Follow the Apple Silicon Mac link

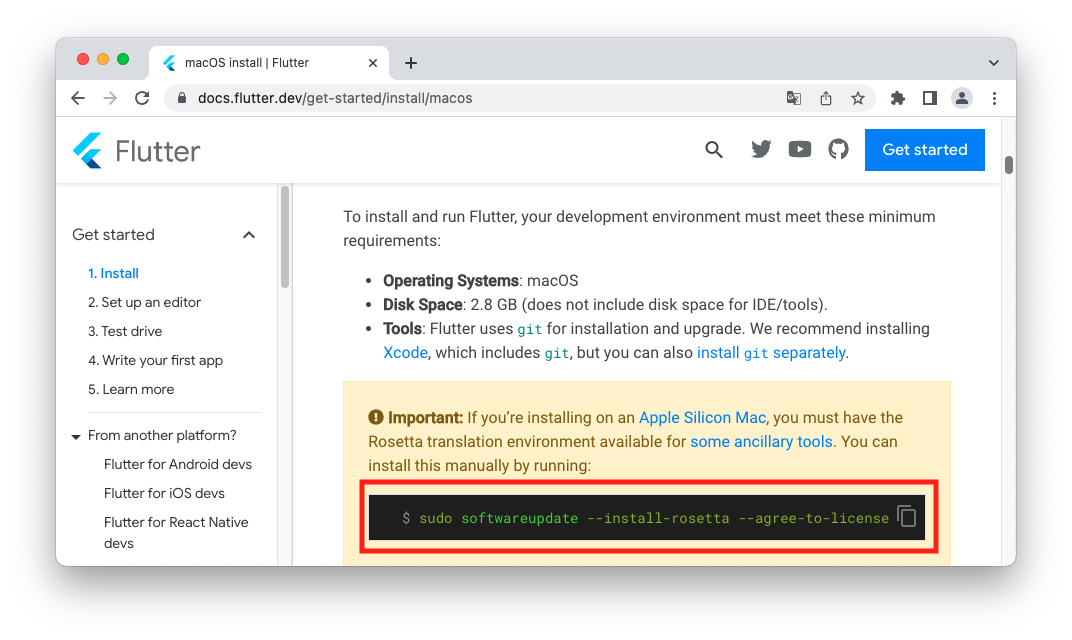pyautogui.click(x=702, y=418)
